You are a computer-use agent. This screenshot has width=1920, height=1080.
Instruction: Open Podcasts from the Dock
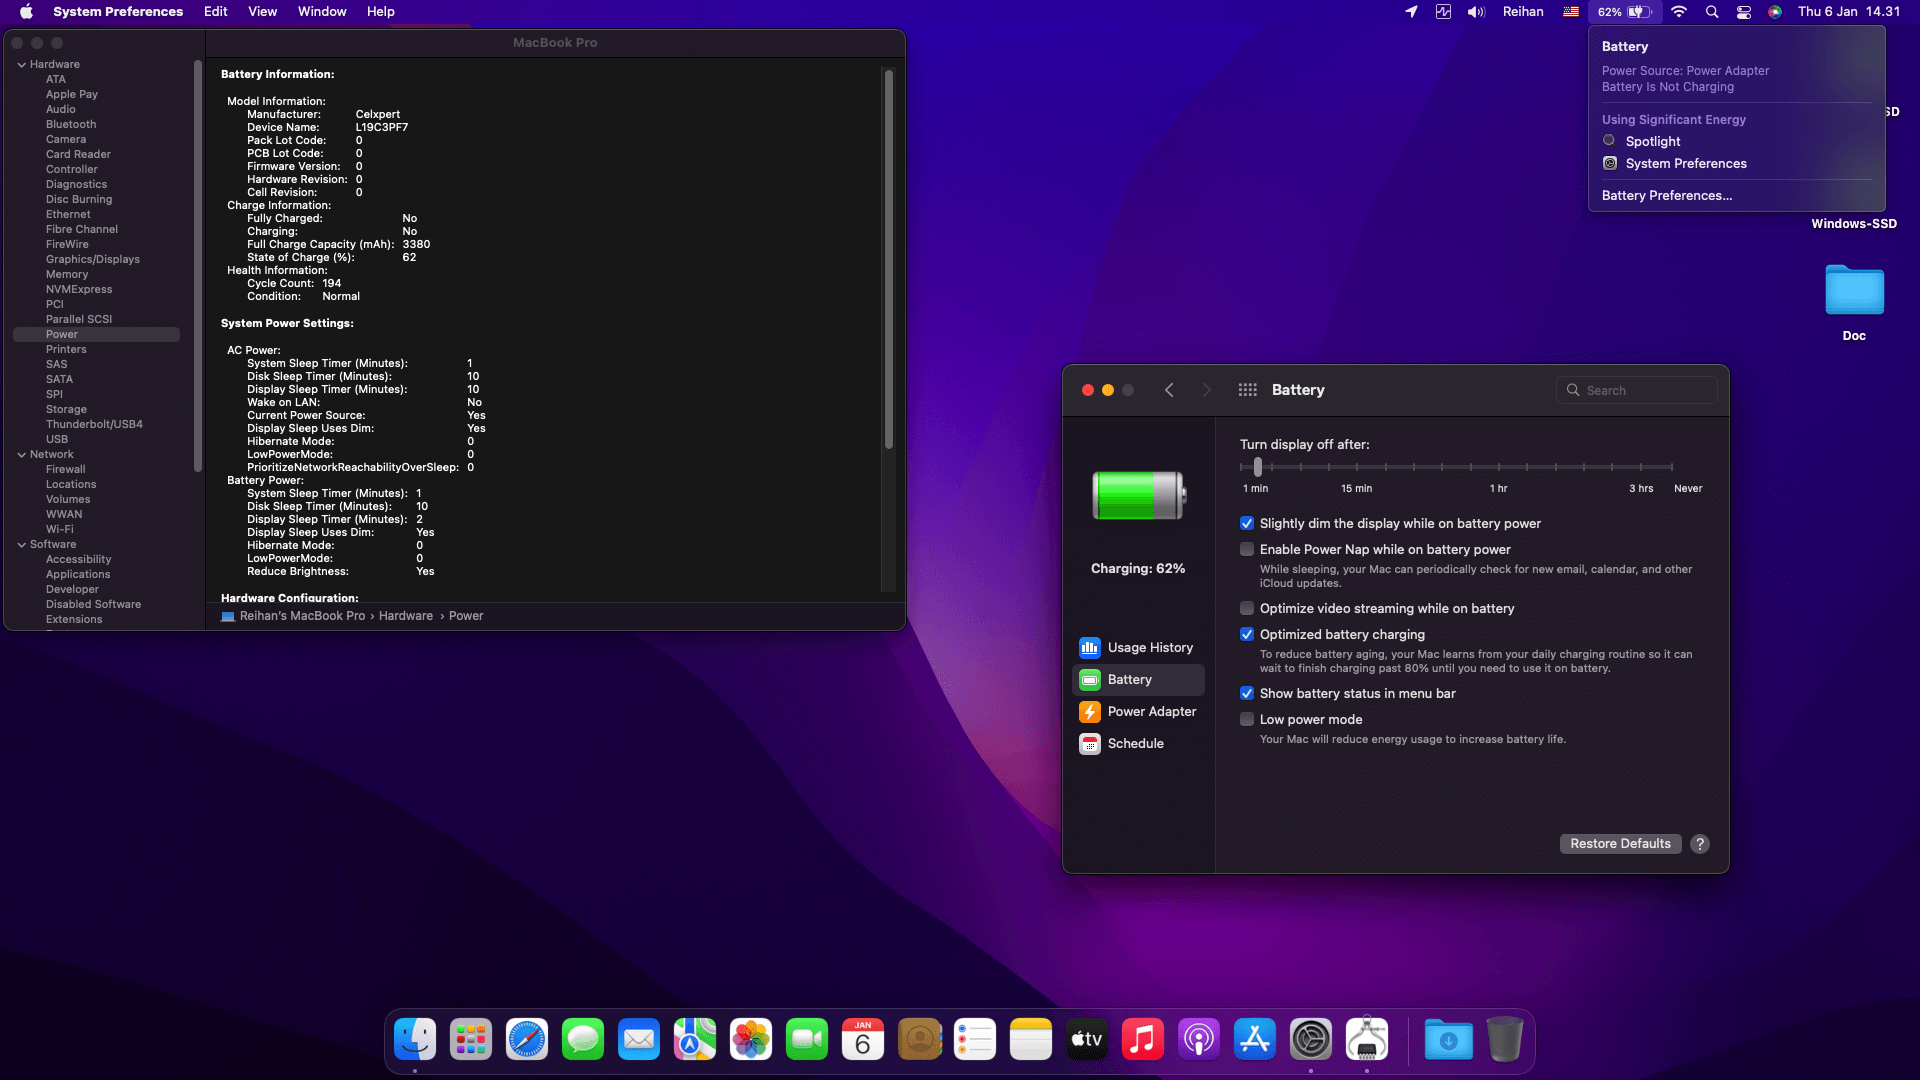(1199, 1040)
